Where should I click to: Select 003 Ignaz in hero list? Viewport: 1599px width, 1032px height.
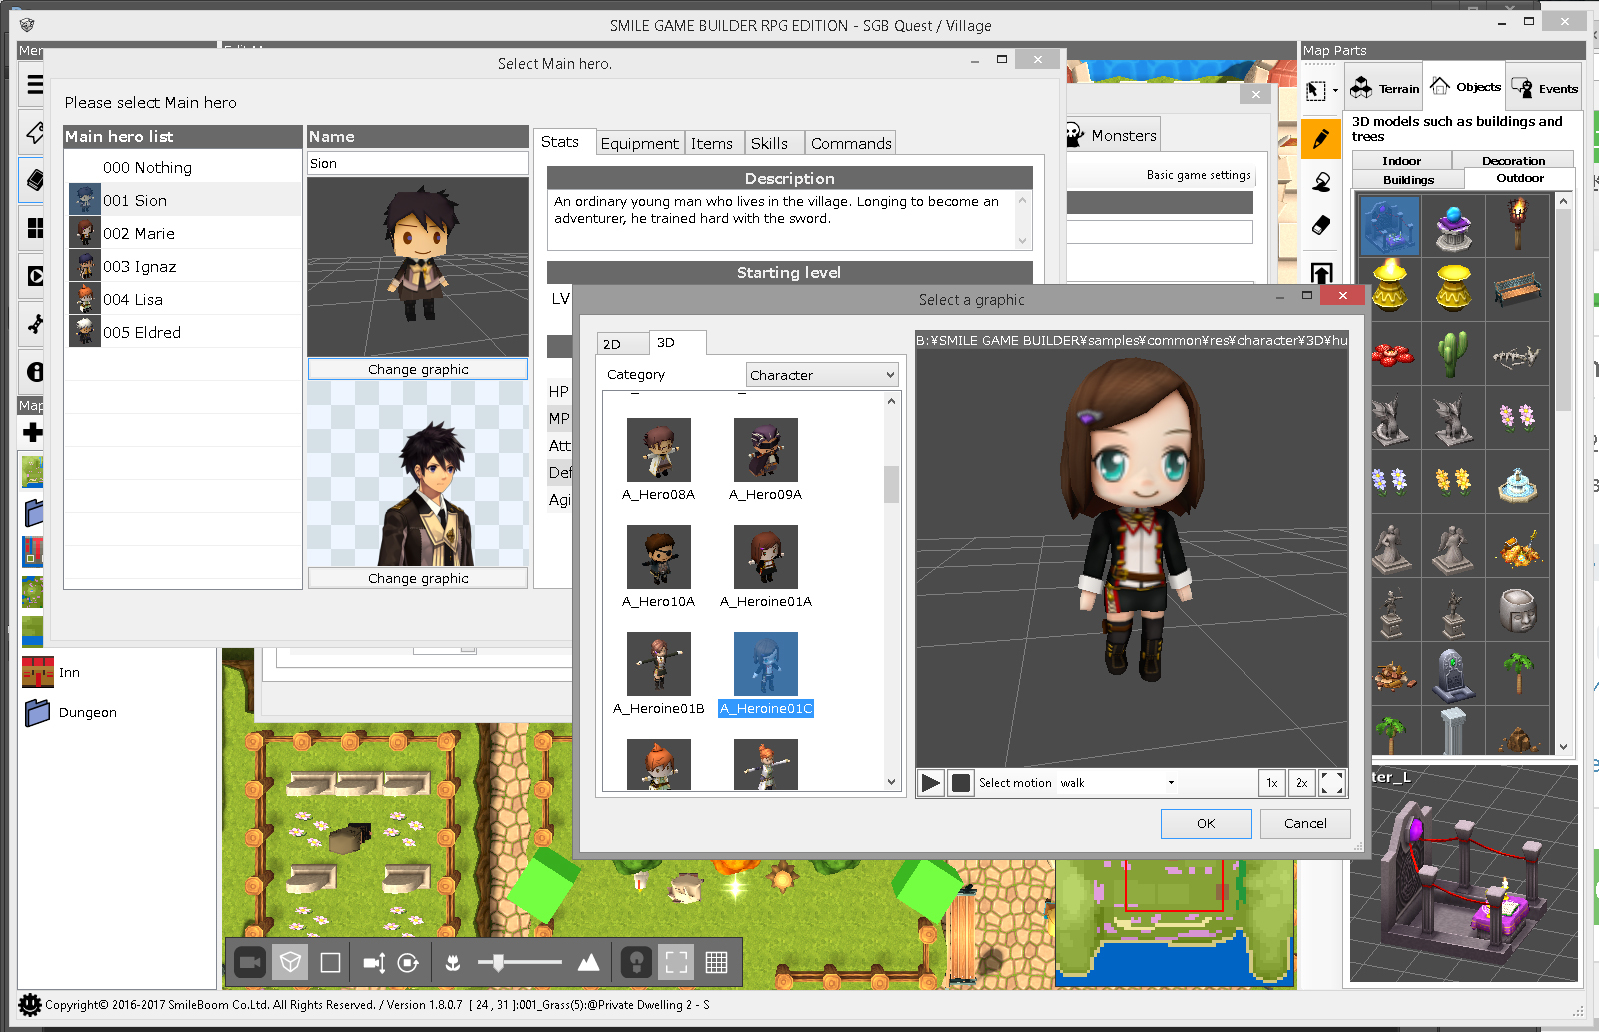click(x=184, y=266)
